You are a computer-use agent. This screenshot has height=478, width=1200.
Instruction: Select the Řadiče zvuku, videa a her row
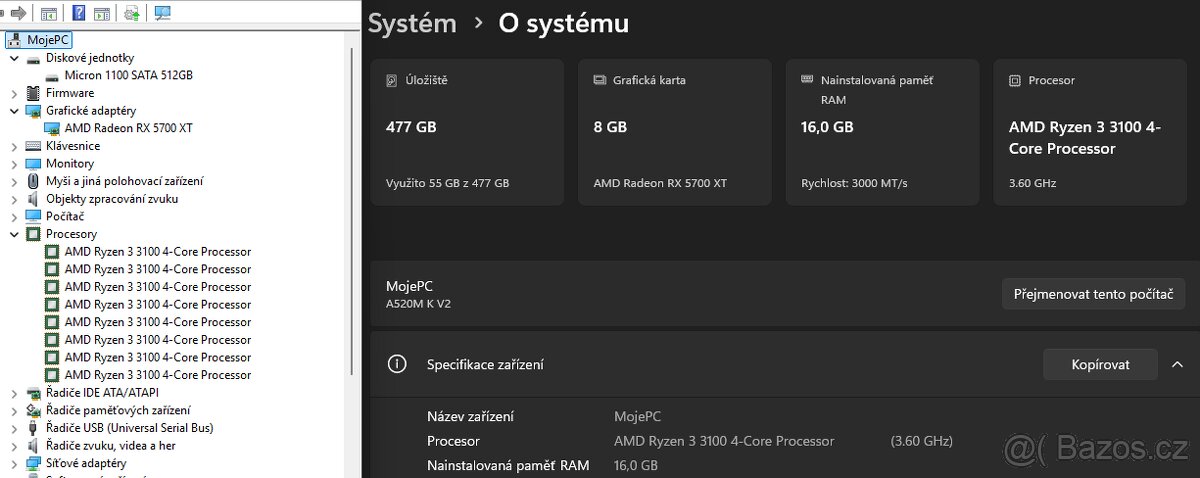pos(110,445)
